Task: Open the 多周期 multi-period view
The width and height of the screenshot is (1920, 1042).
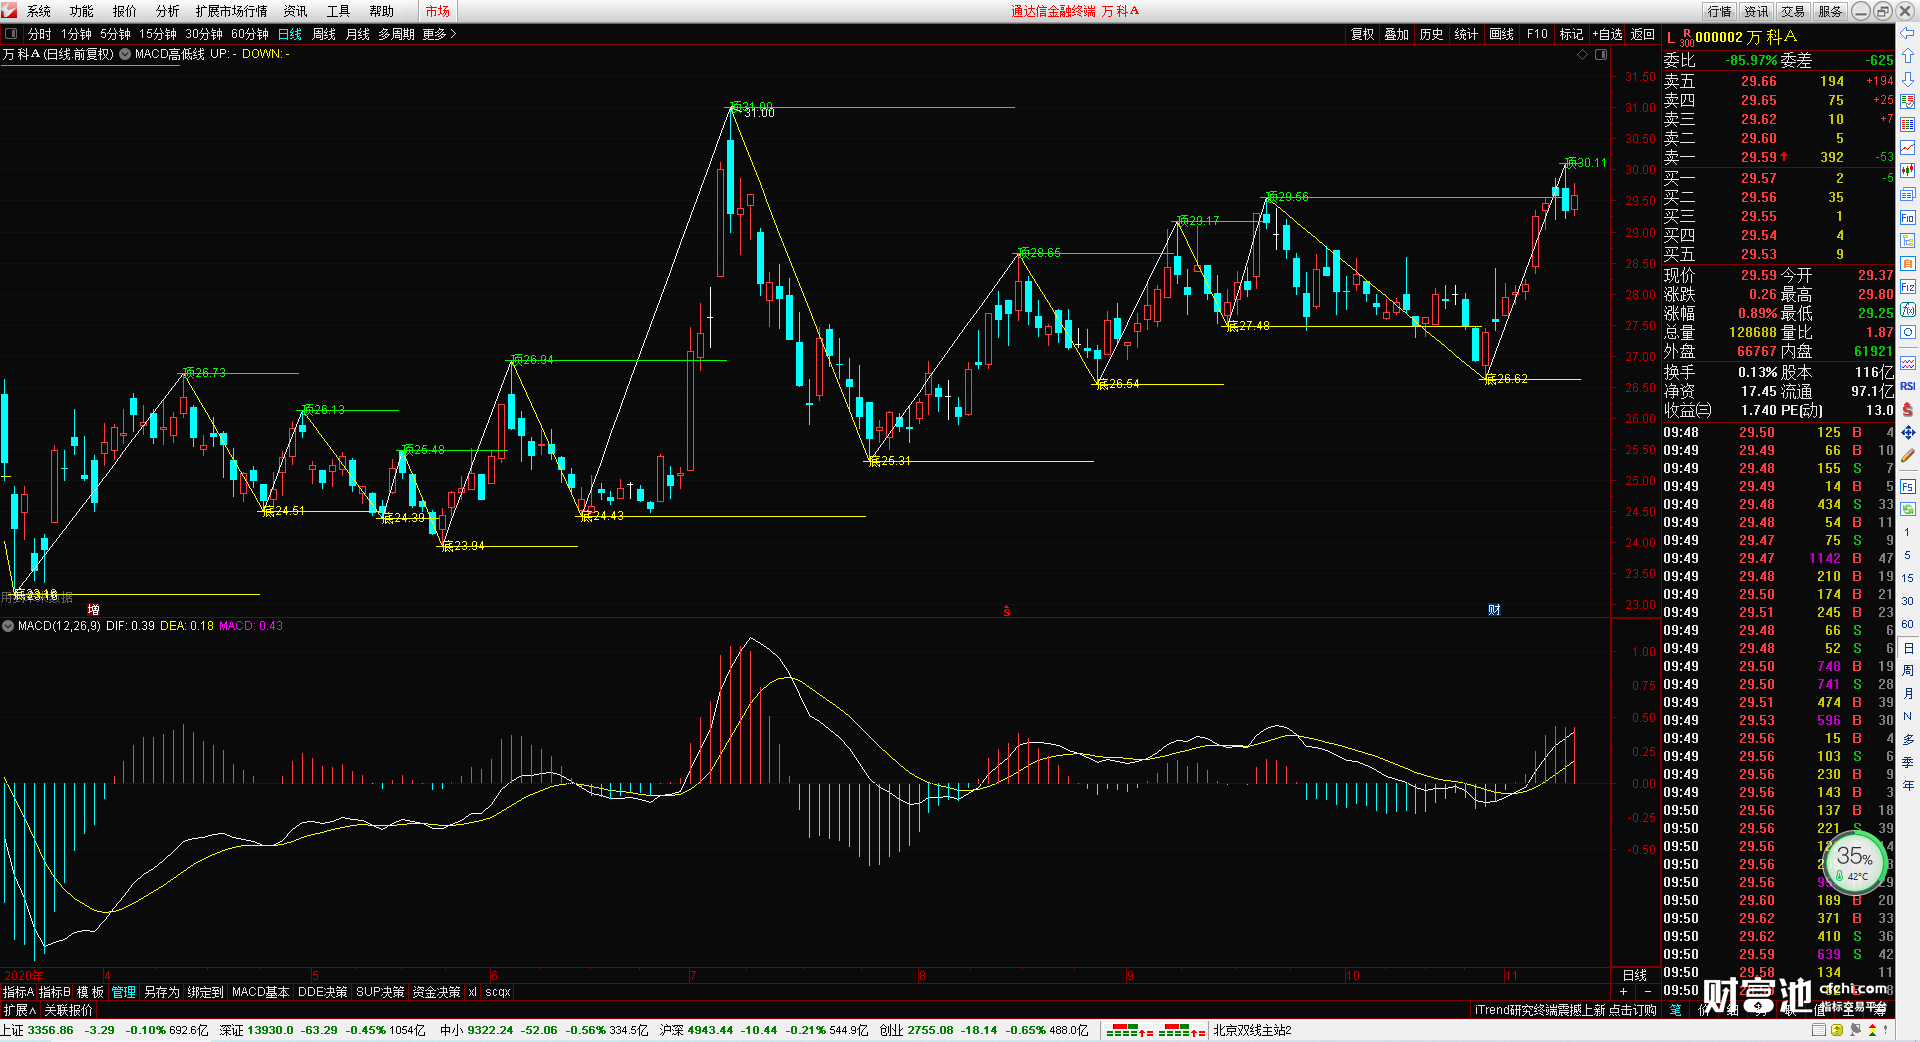Action: 396,34
